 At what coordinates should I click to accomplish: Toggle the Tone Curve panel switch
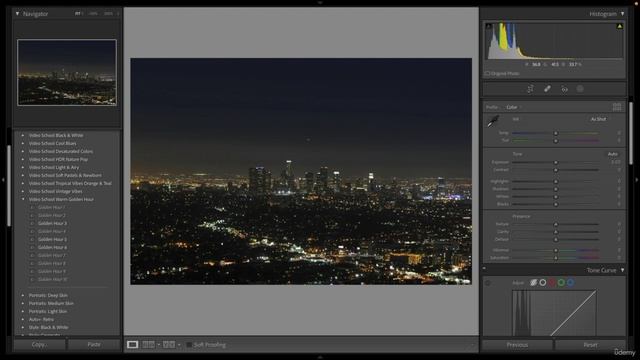[x=484, y=269]
